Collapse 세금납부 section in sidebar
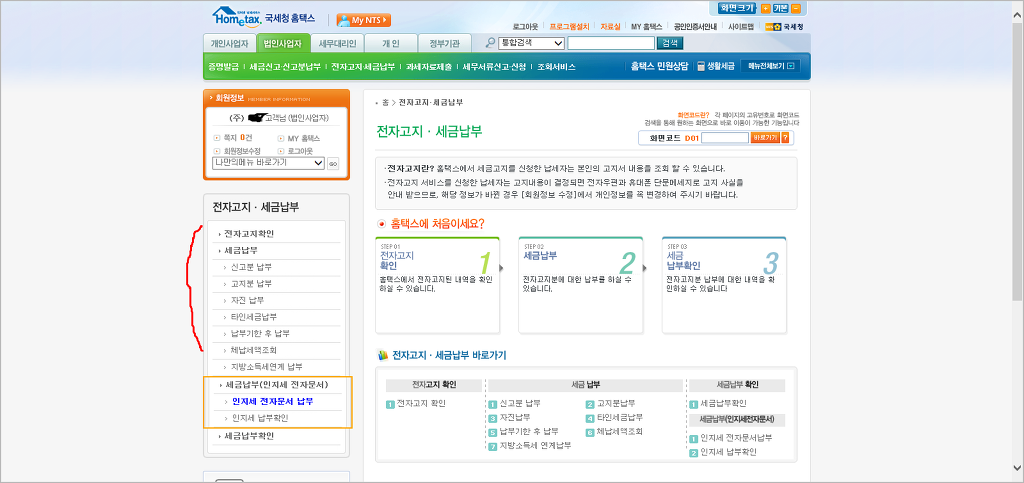Viewport: 1024px width, 483px height. [x=240, y=251]
